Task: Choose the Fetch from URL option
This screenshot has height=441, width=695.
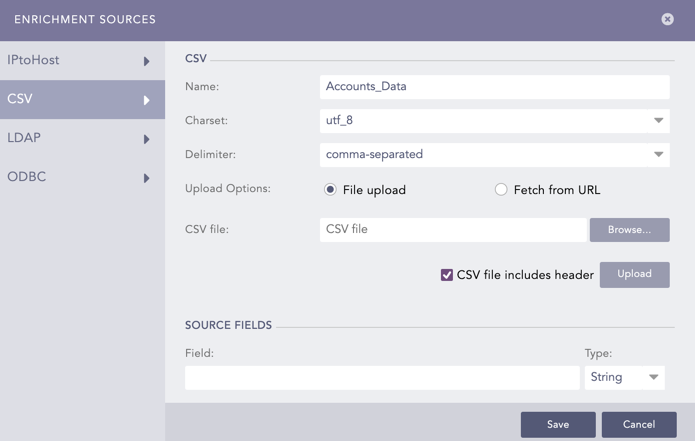Action: 501,190
